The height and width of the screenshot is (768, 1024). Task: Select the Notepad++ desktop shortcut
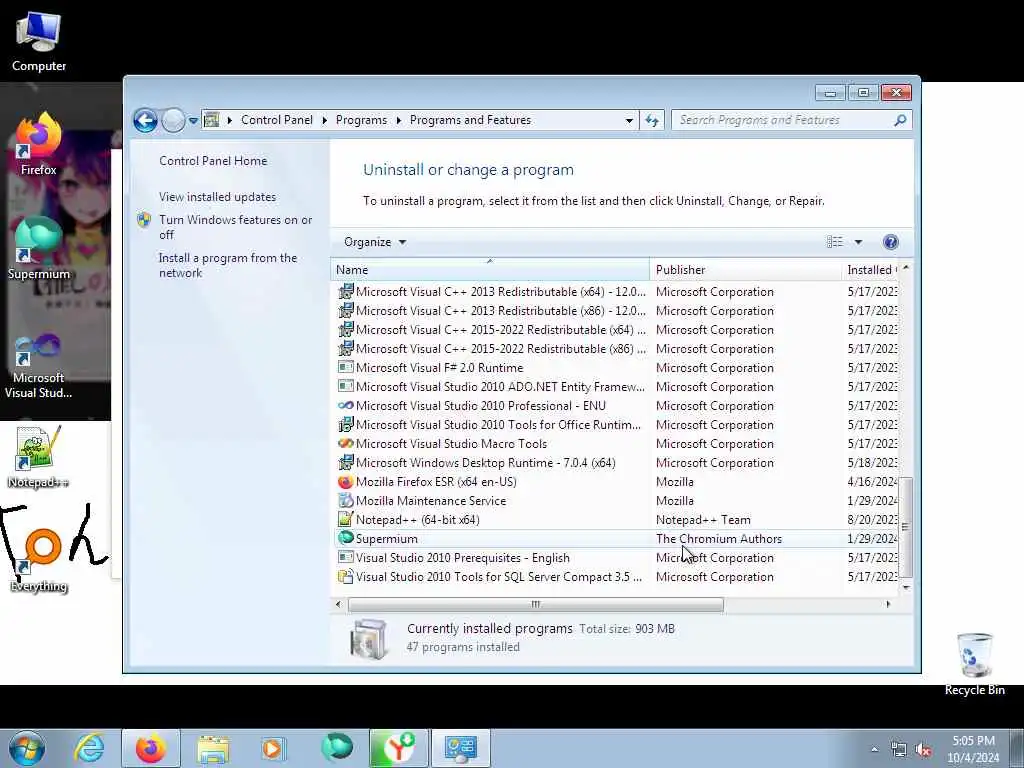click(39, 457)
